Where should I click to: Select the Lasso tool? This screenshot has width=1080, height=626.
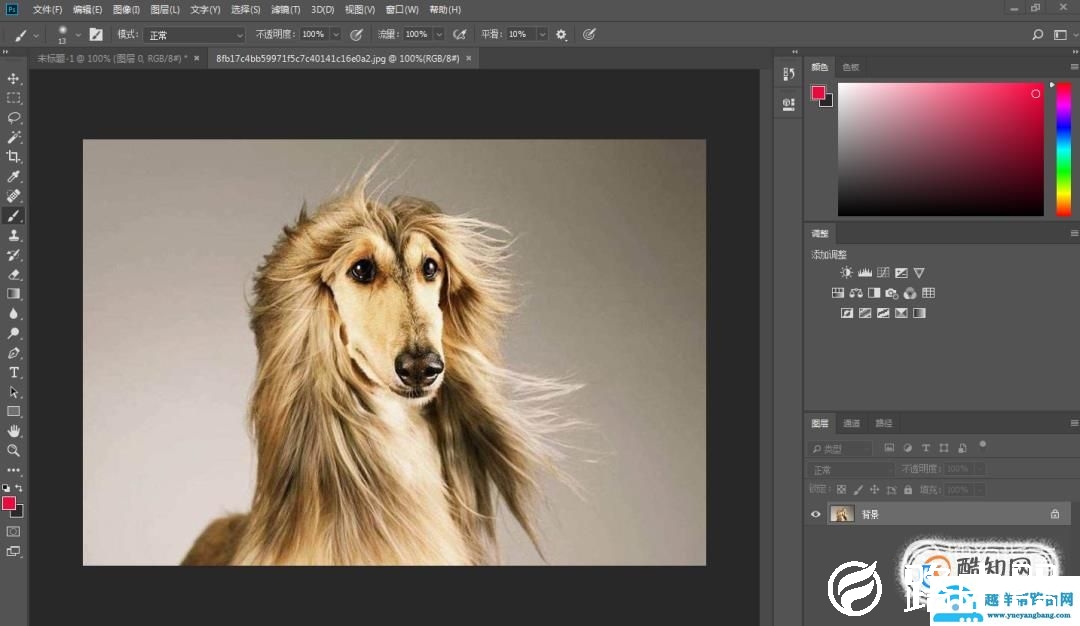point(14,117)
